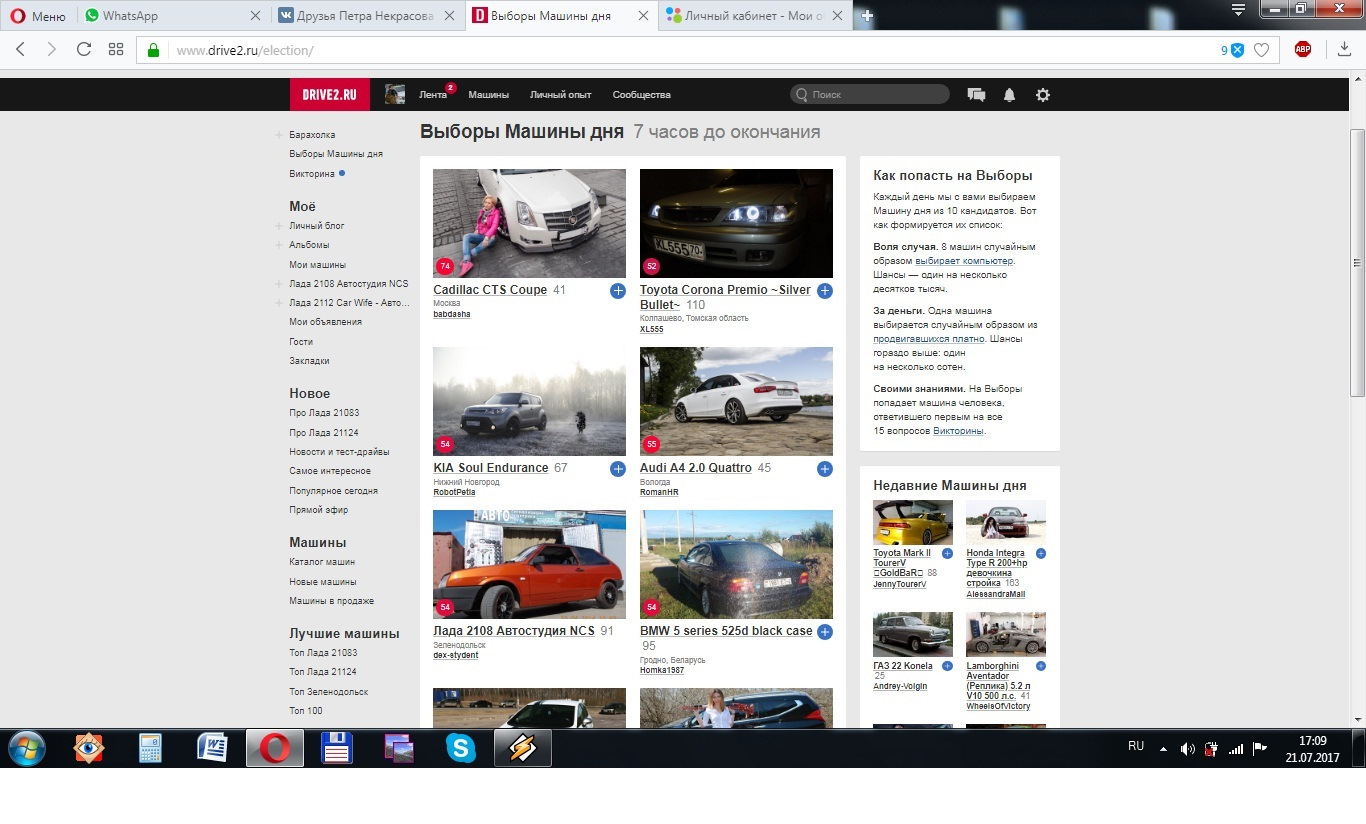Image resolution: width=1366 pixels, height=824 pixels.
Task: Open Топ 100 in sidebar
Action: point(306,711)
